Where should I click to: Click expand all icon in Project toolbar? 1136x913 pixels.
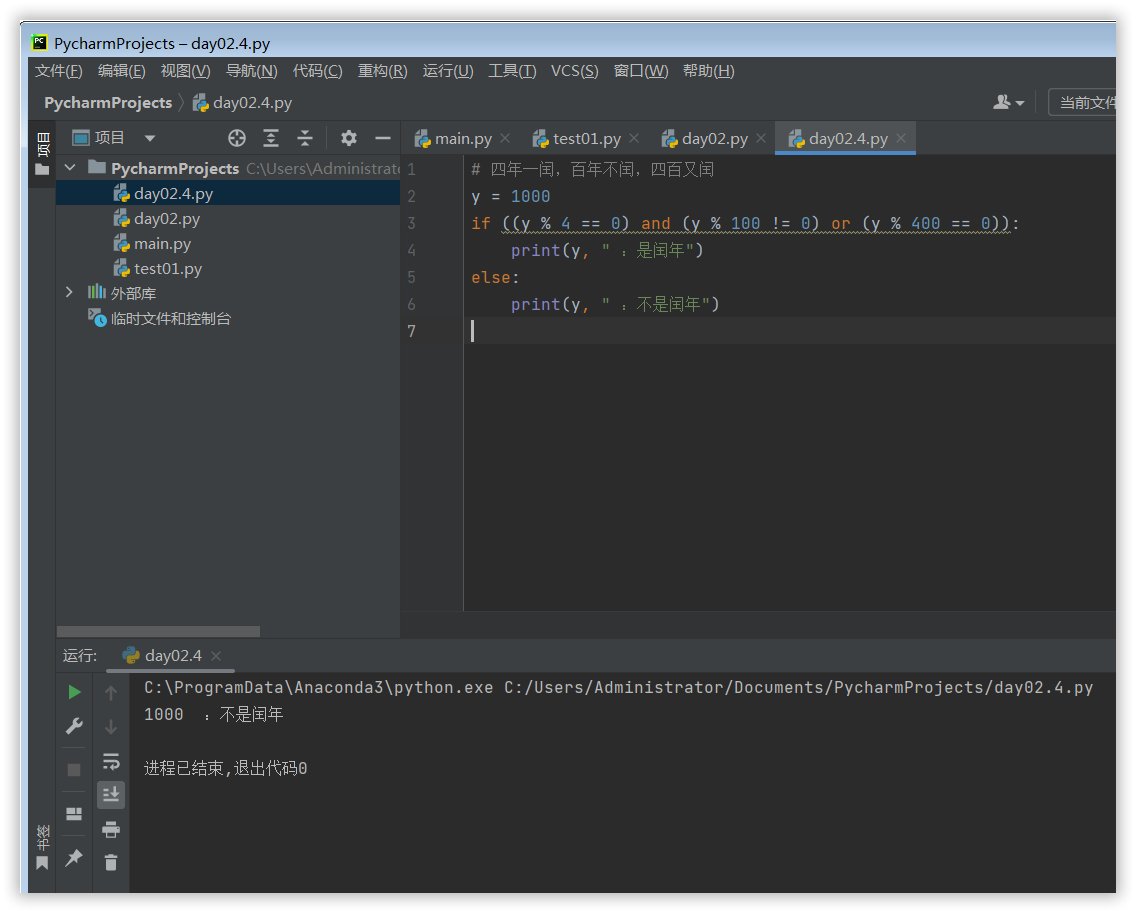coord(271,138)
